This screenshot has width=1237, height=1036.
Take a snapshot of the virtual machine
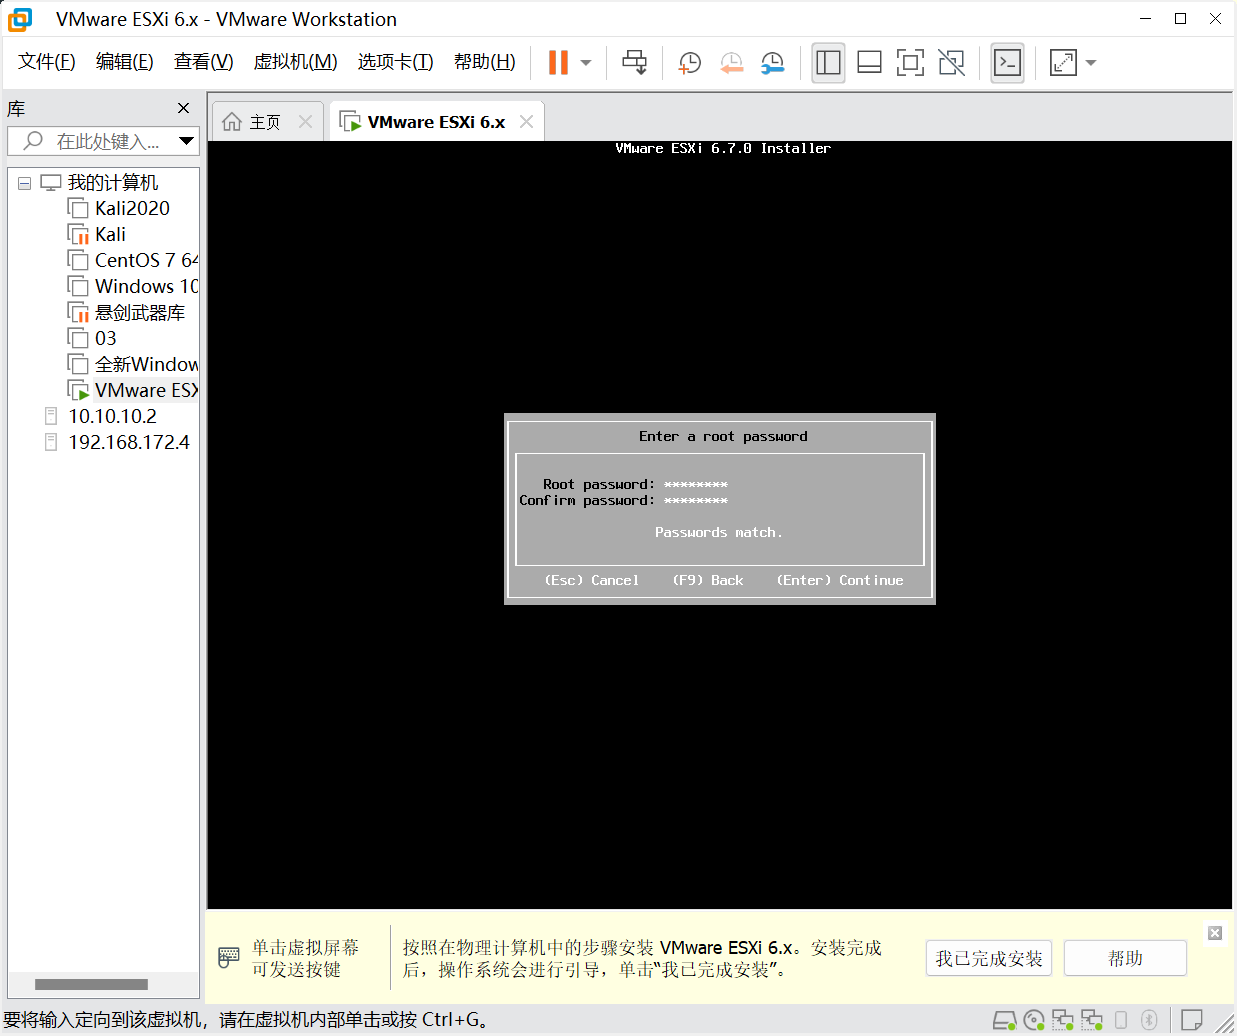point(689,63)
